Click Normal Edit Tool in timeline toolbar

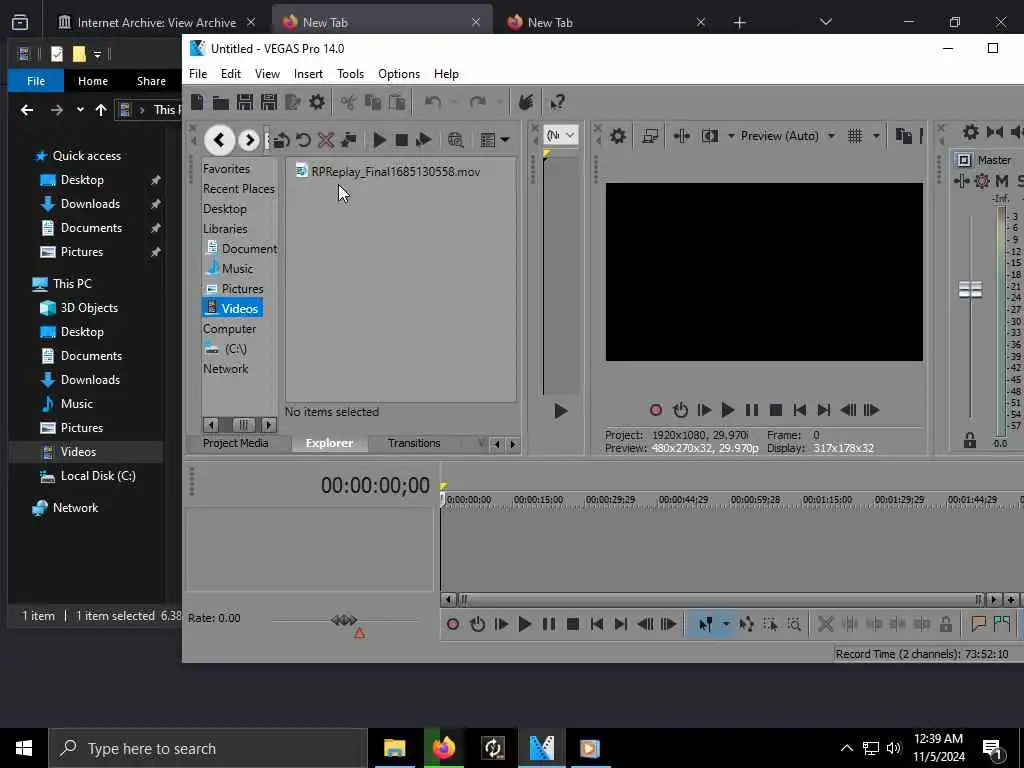pos(705,624)
